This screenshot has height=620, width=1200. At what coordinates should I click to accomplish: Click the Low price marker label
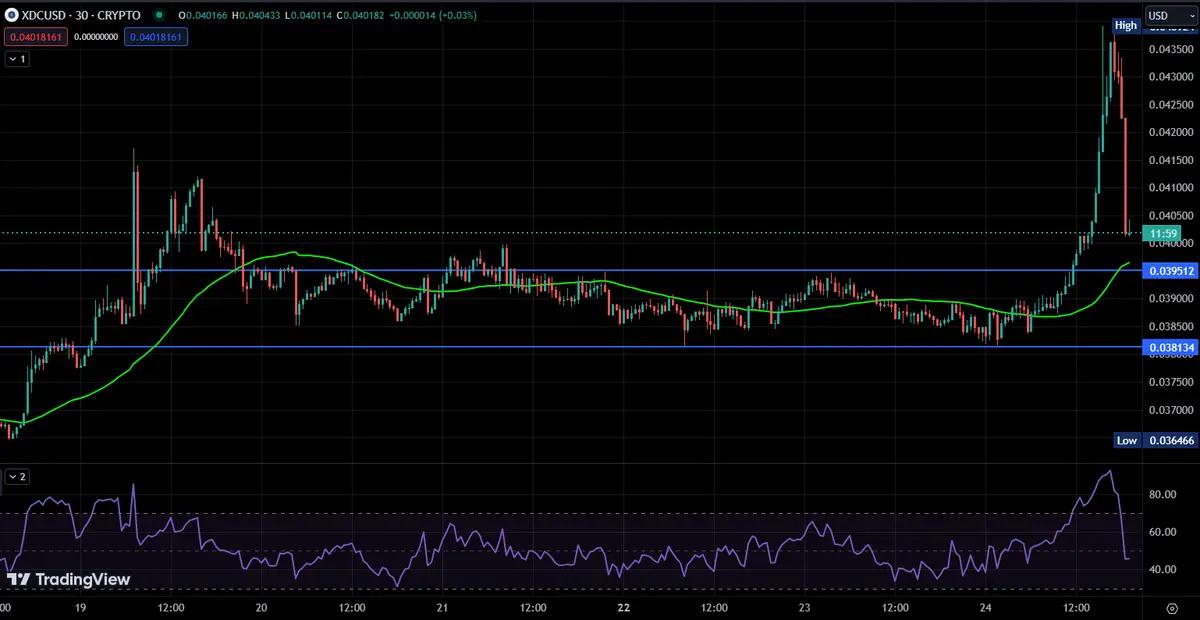[1127, 440]
